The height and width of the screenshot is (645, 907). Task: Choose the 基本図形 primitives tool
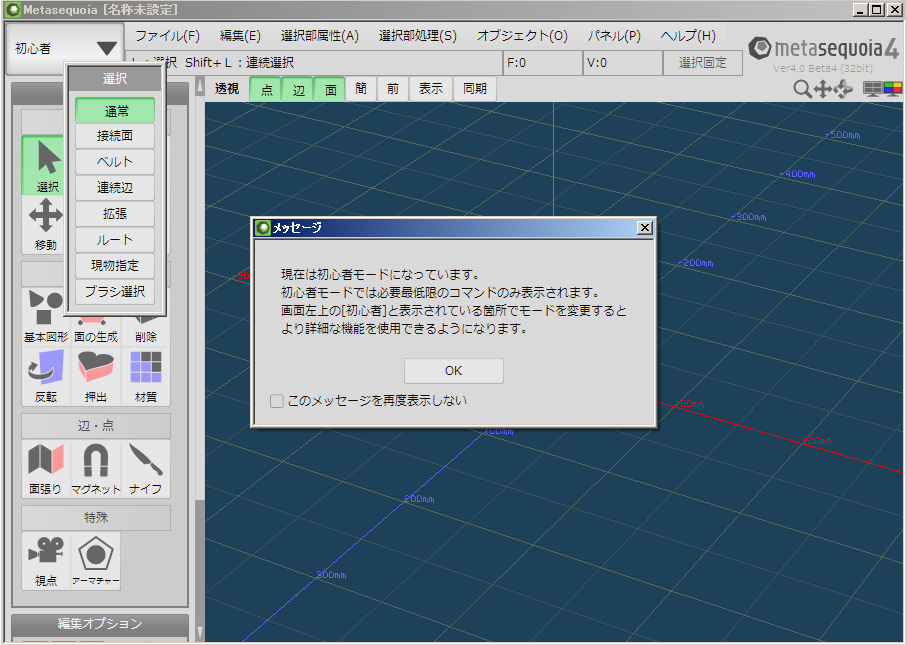(x=46, y=316)
